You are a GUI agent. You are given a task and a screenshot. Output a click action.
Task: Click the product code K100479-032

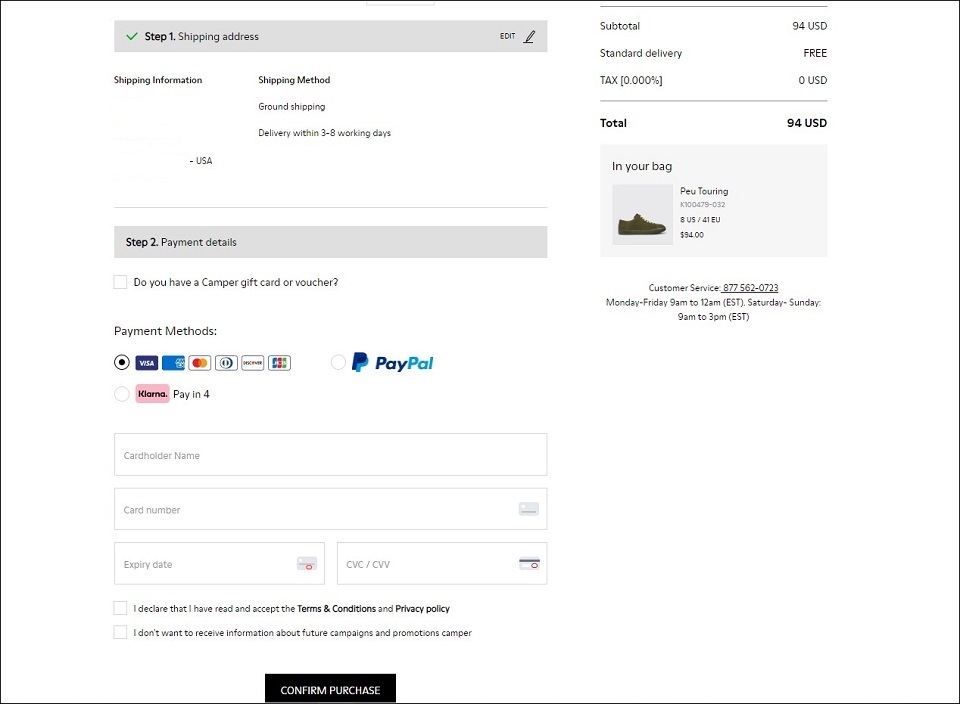tap(702, 204)
